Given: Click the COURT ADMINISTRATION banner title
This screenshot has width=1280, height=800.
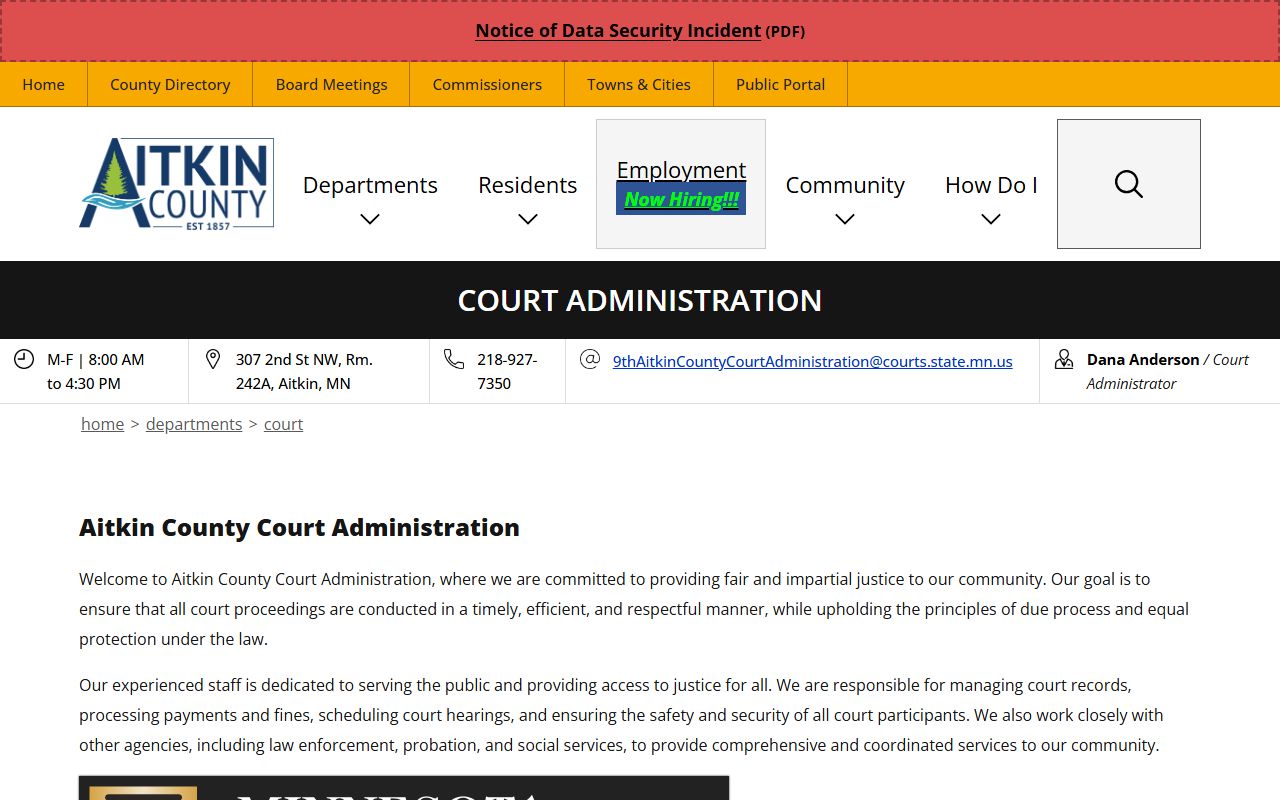Looking at the screenshot, I should click(x=640, y=300).
